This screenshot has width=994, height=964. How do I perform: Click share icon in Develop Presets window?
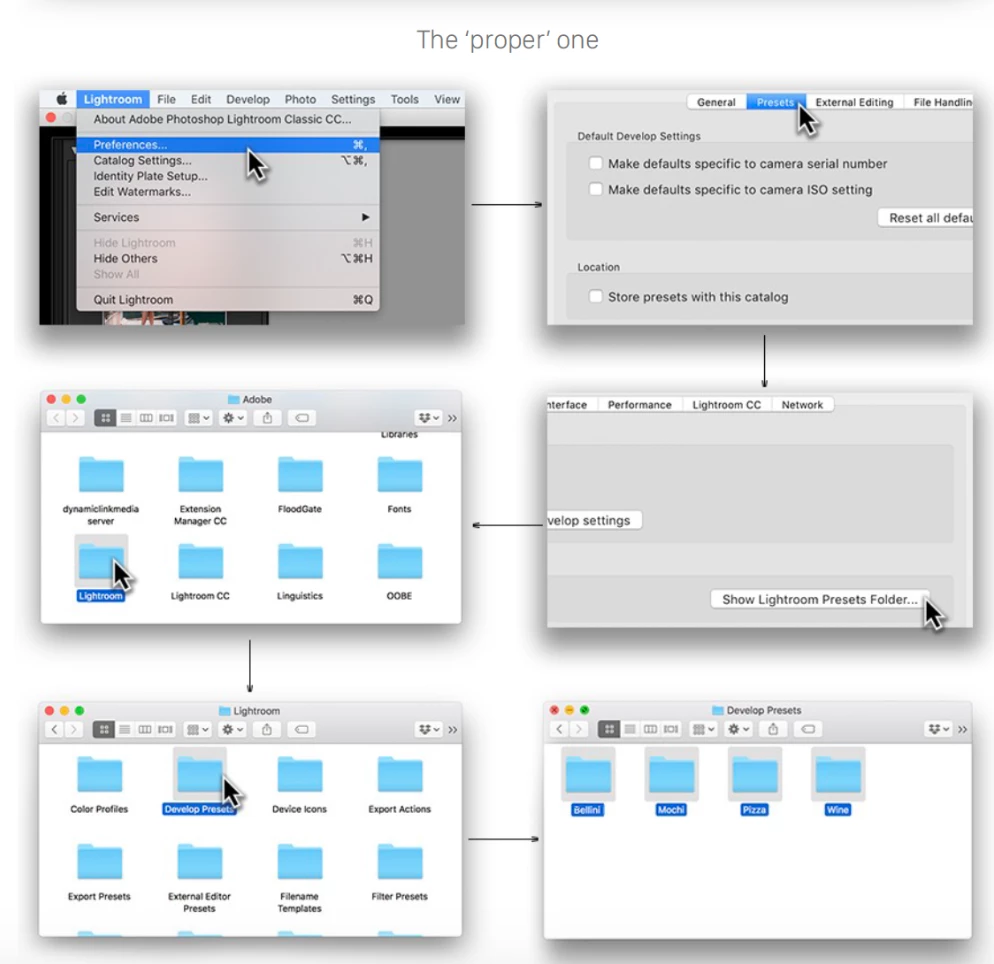tap(773, 729)
